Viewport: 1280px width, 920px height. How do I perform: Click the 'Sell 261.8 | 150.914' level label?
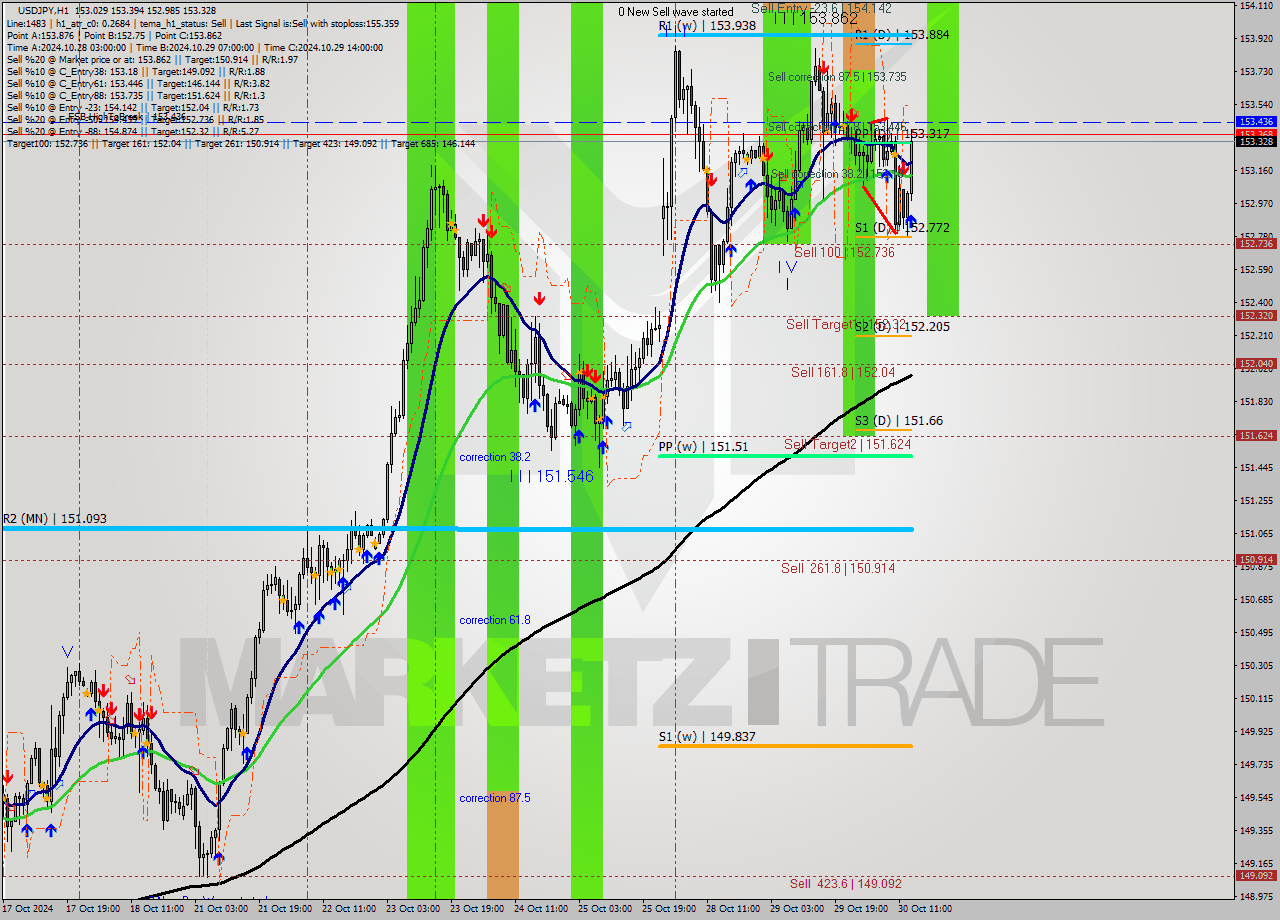click(838, 568)
